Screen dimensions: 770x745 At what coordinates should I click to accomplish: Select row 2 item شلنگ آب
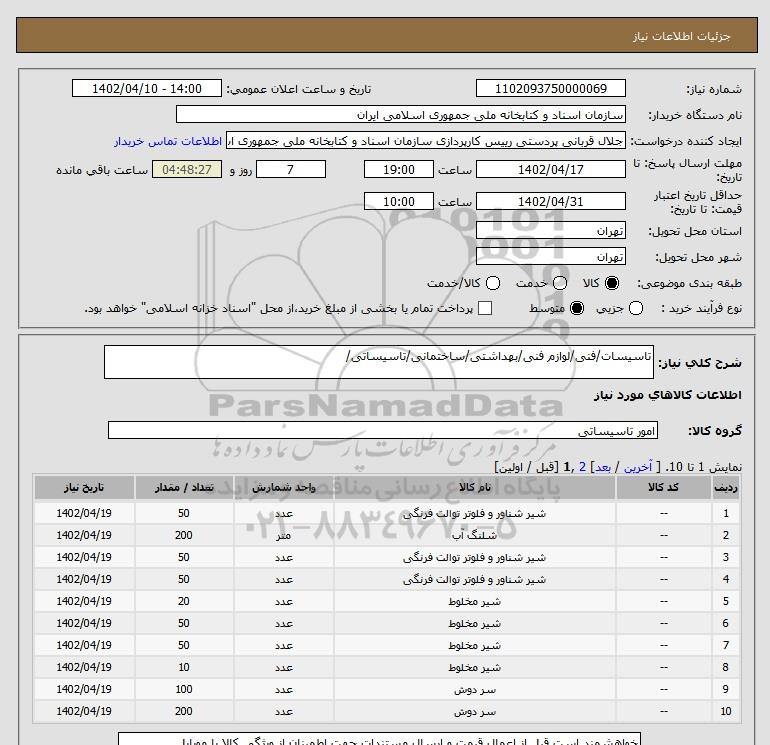point(474,536)
